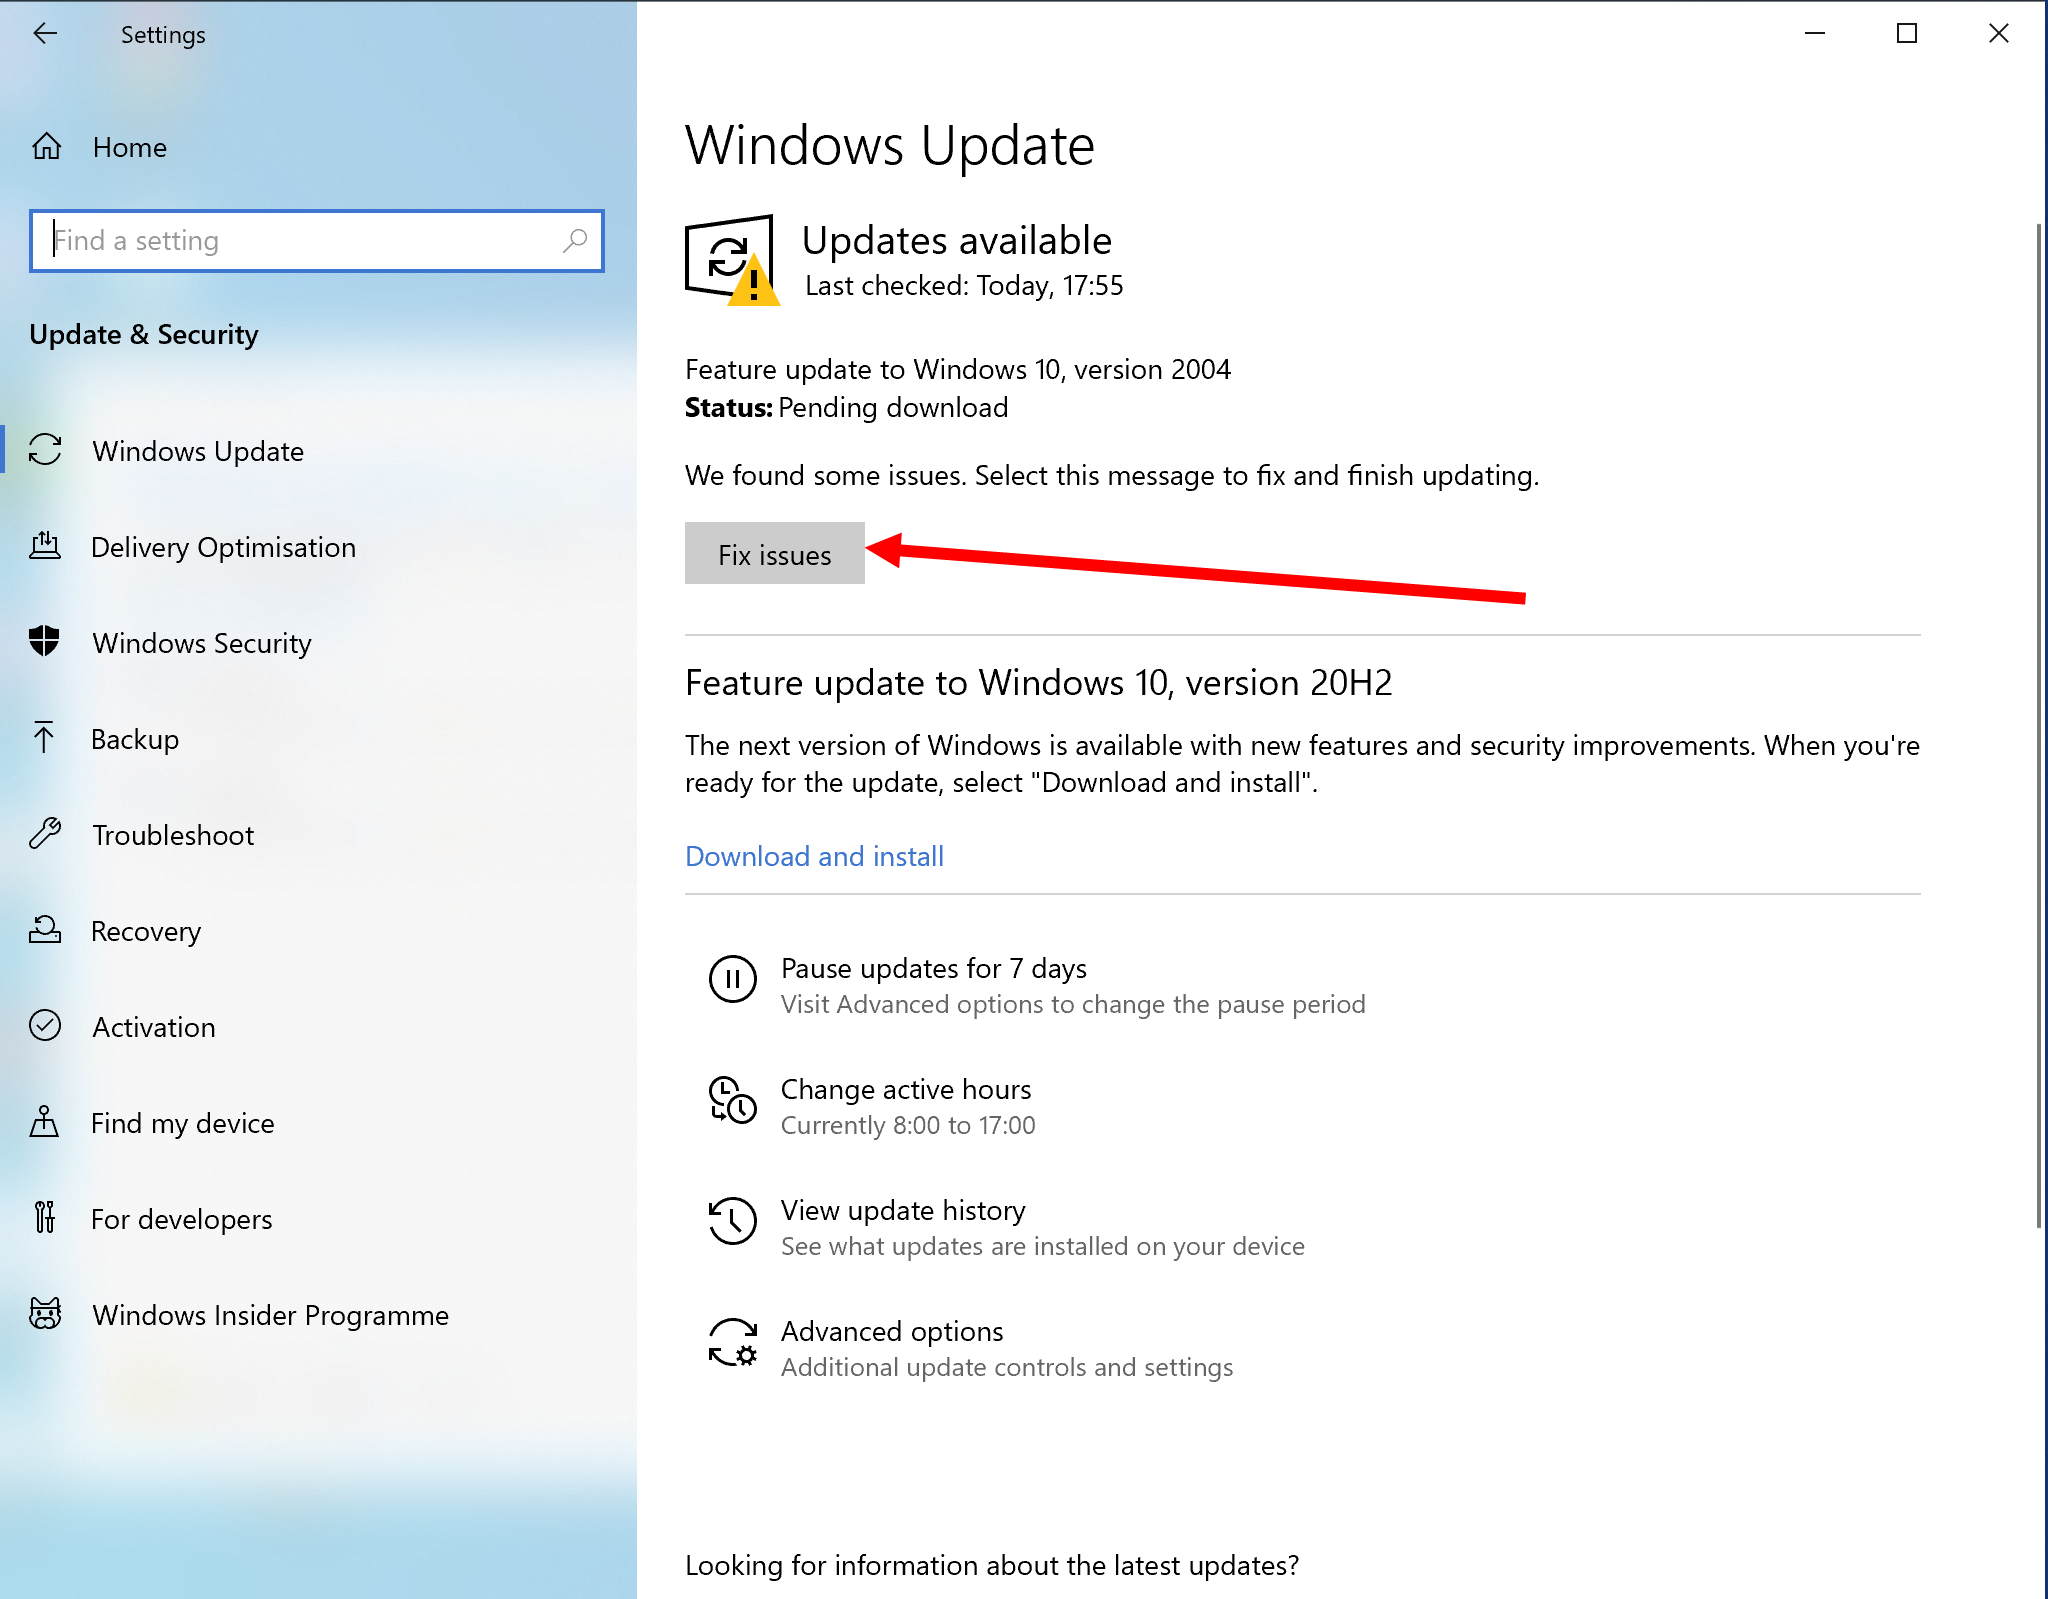Click the back arrow icon
Screen dimensions: 2048x1599
pos(45,34)
